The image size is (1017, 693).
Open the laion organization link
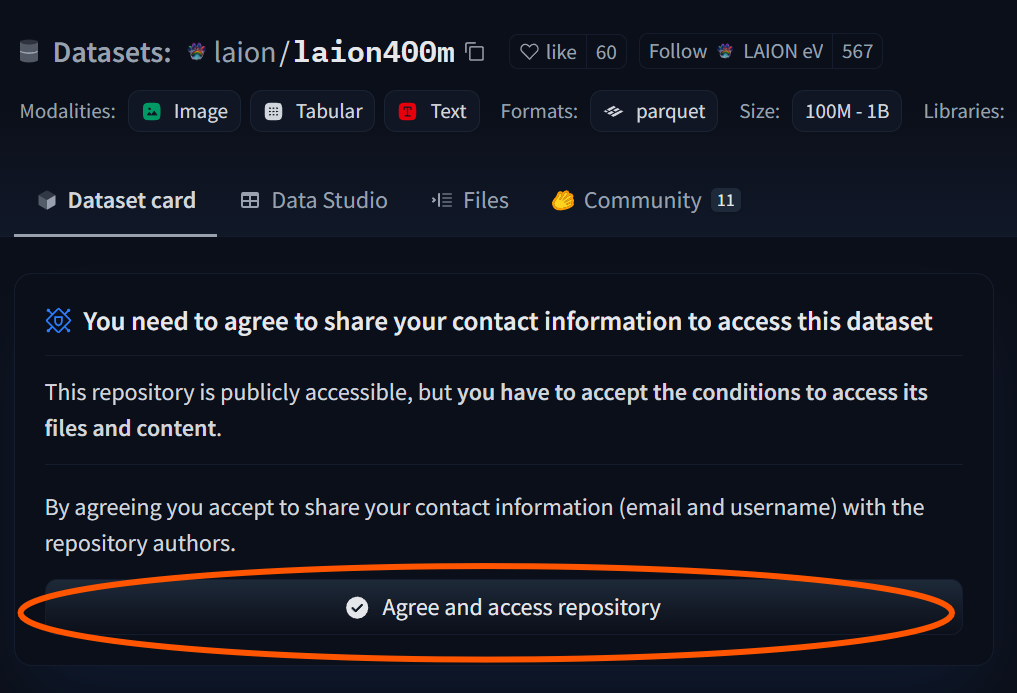coord(243,51)
